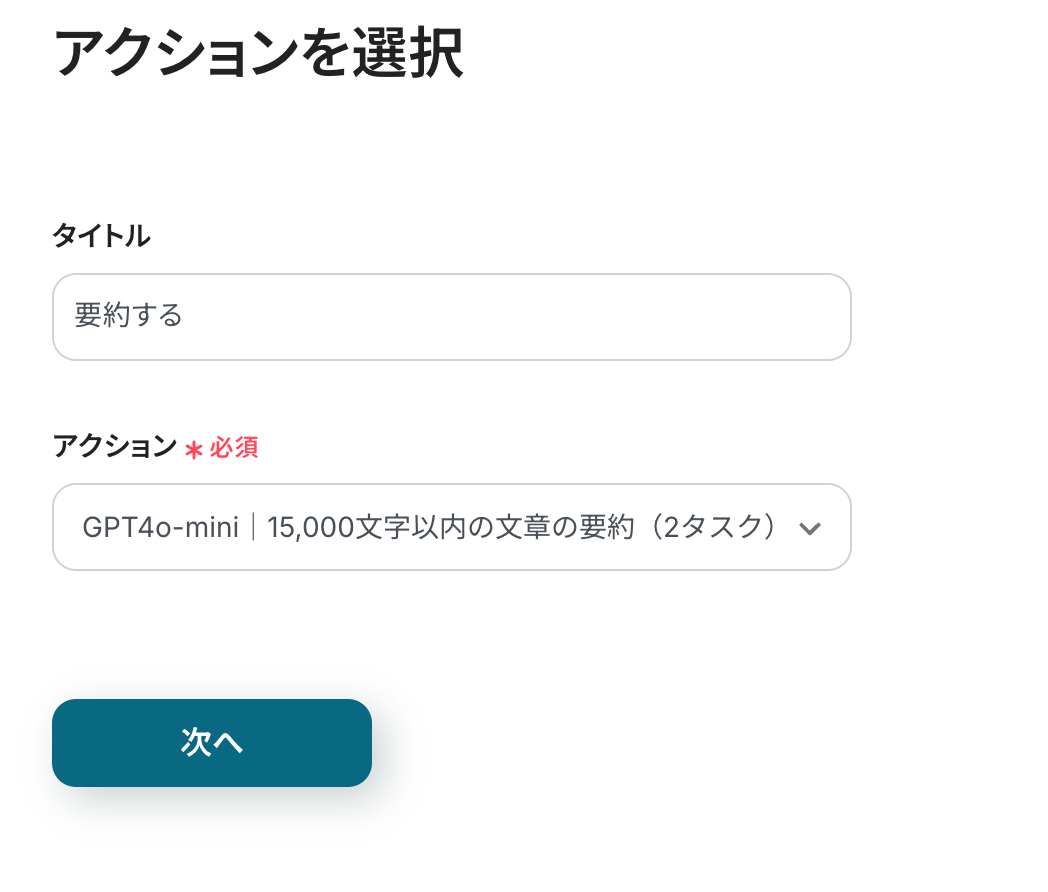The height and width of the screenshot is (892, 1048).
Task: Click the vertical bar separator after GPT4o-mini
Action: (253, 527)
